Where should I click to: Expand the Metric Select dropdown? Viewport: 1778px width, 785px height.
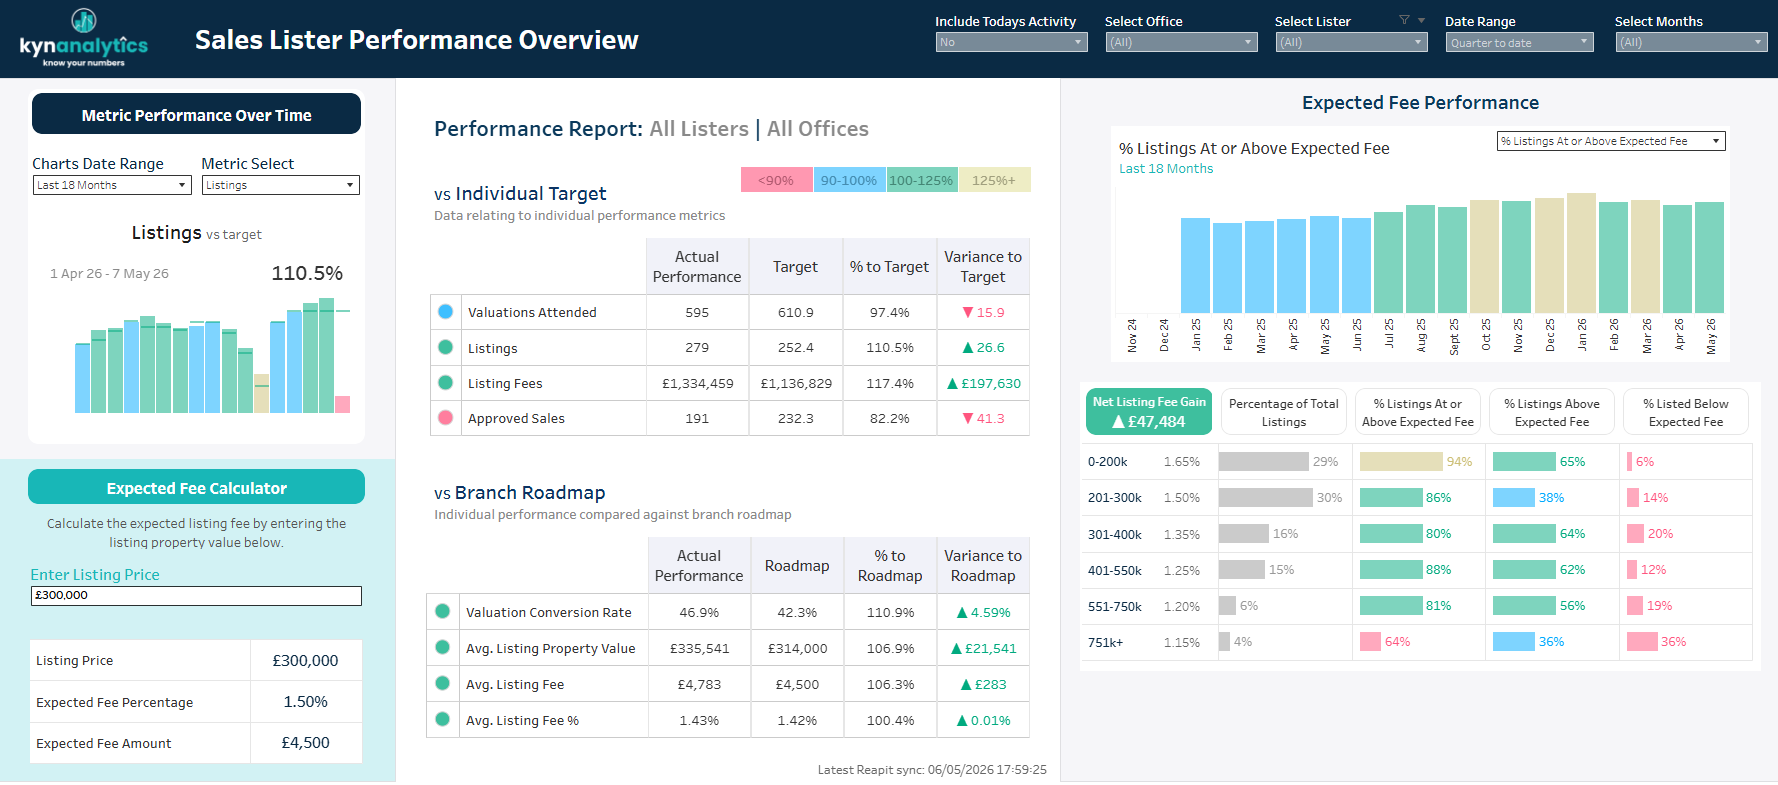[x=281, y=185]
